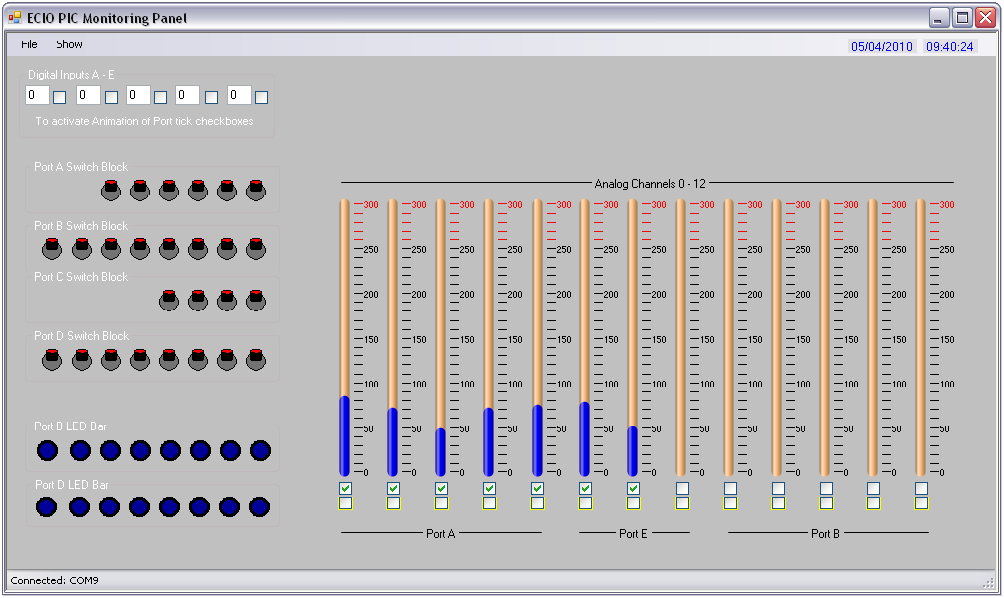Tick the second Digital Inputs A - E checkbox
The width and height of the screenshot is (1004, 598).
pyautogui.click(x=111, y=97)
